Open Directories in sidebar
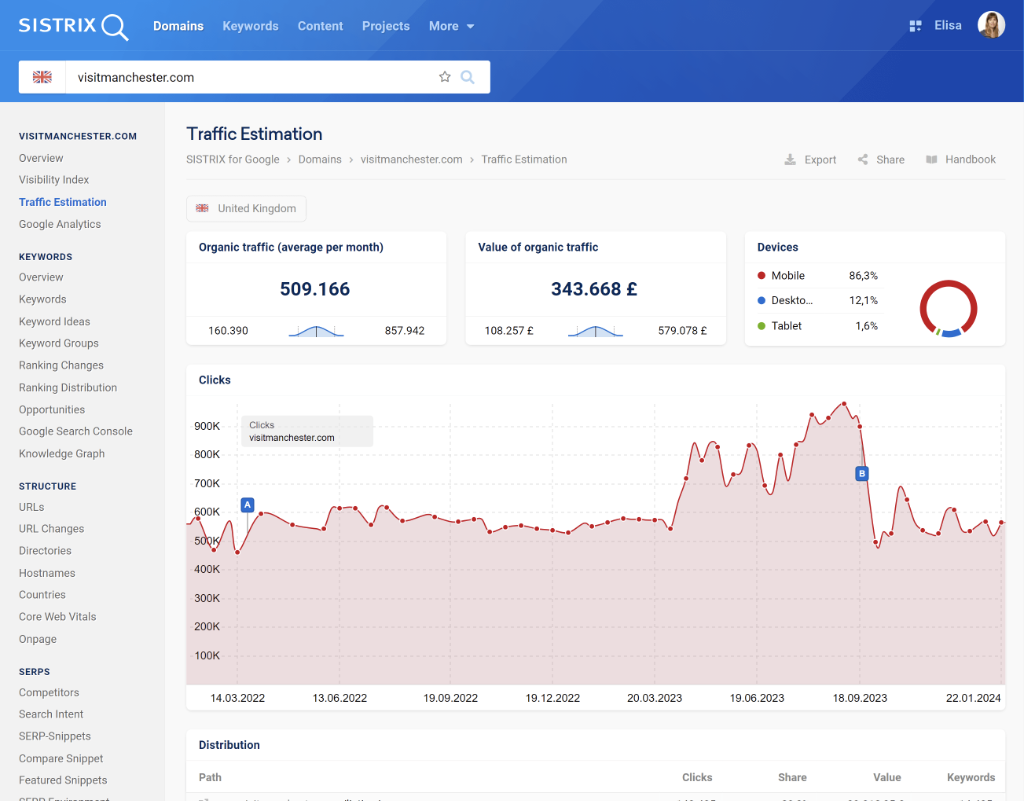1024x801 pixels. coord(45,550)
